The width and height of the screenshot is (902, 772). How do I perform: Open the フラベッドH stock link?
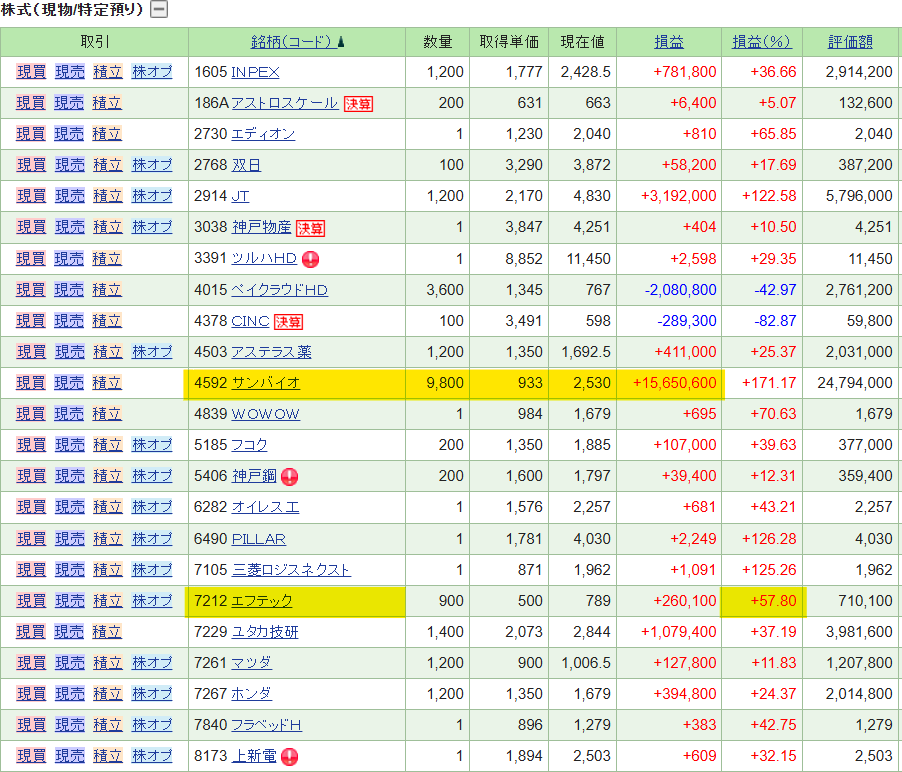[266, 725]
